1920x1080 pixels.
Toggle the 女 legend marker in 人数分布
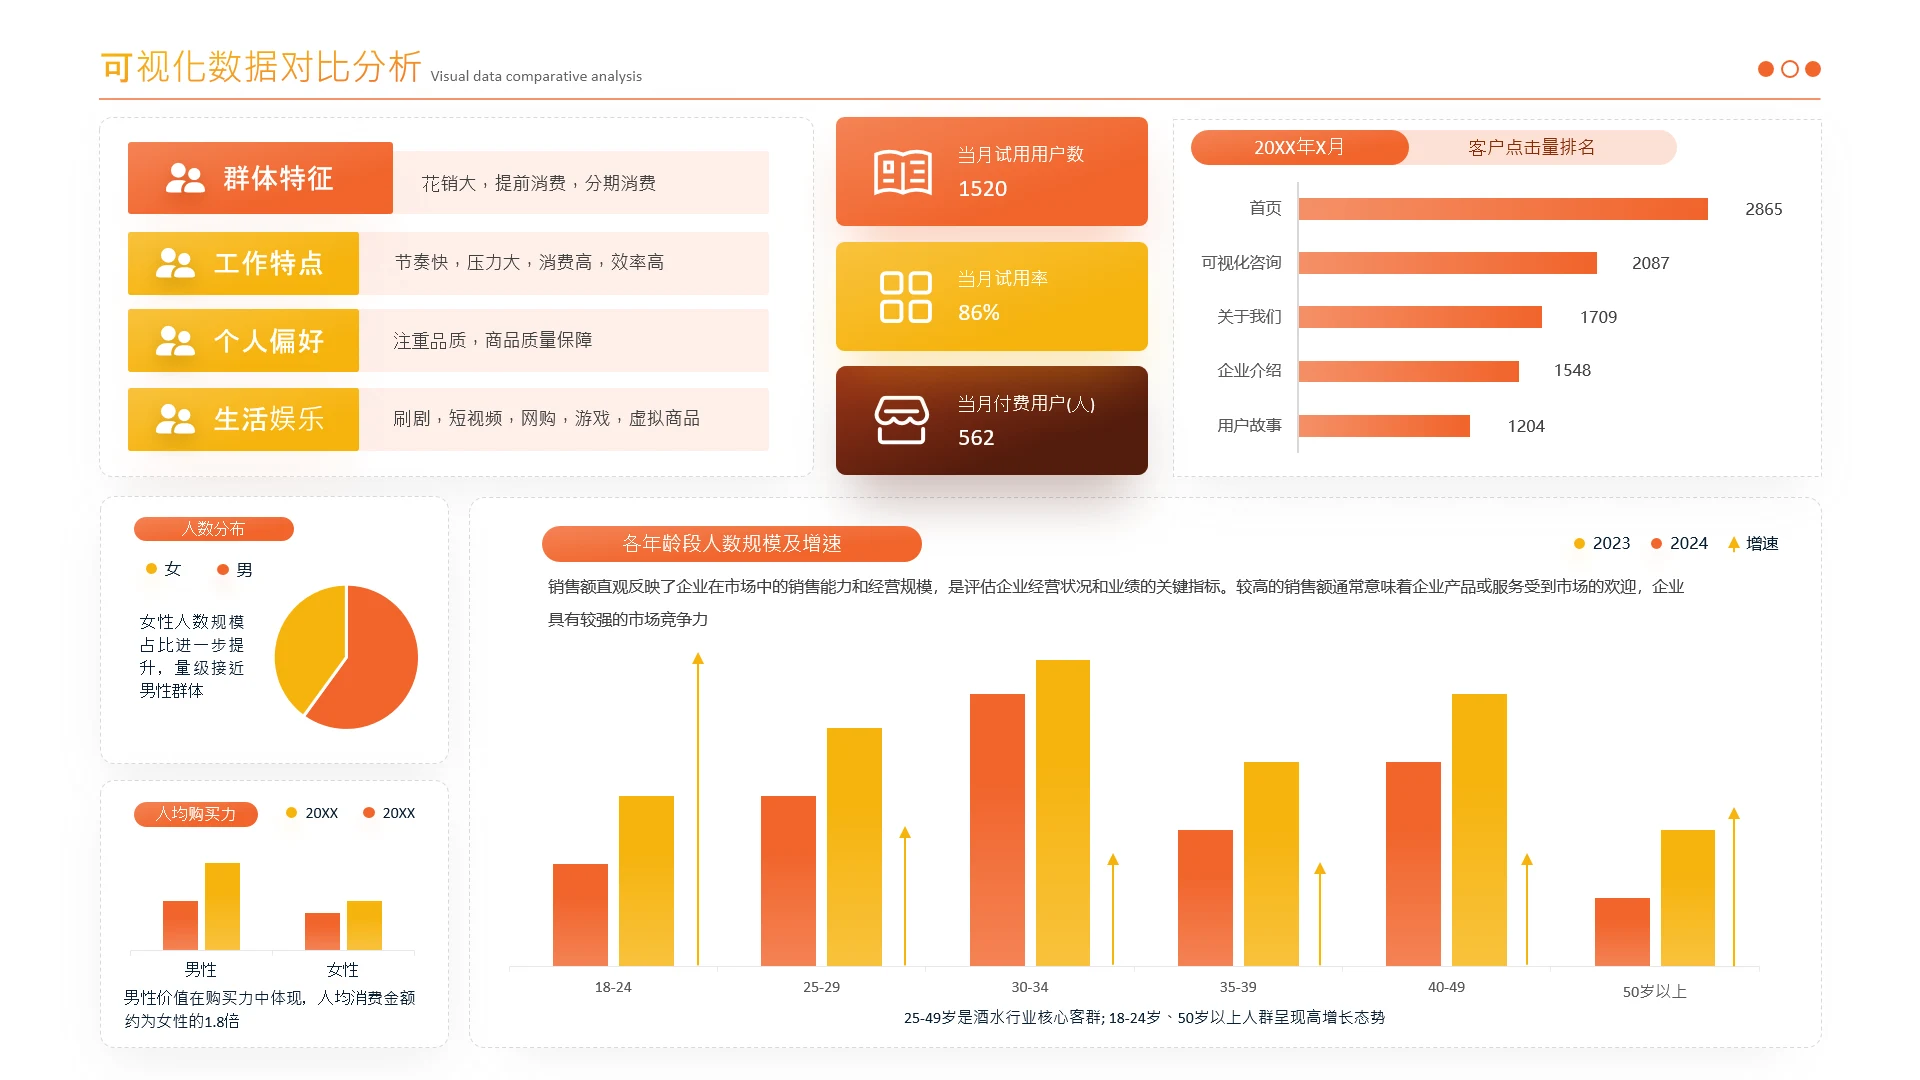tap(152, 569)
